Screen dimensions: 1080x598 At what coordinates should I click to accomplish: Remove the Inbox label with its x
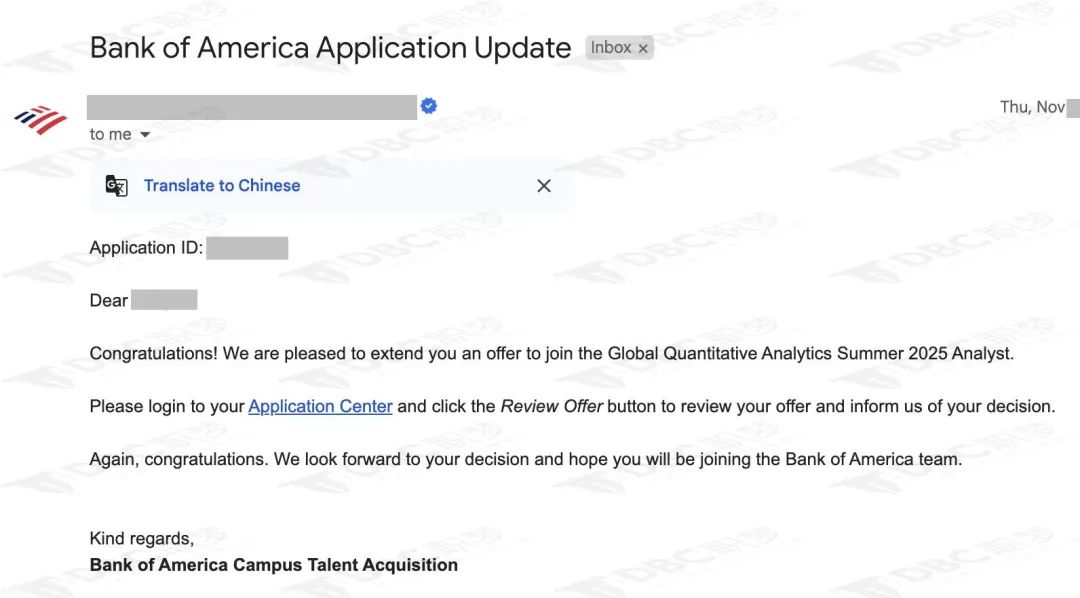click(x=643, y=48)
